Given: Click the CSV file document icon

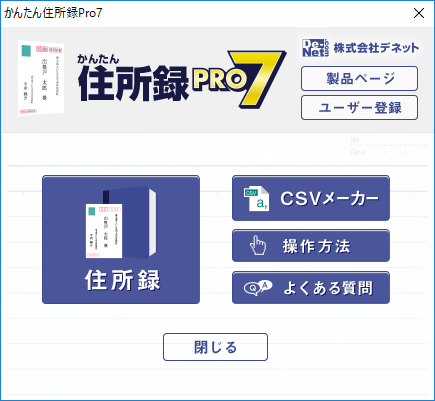Looking at the screenshot, I should (256, 199).
